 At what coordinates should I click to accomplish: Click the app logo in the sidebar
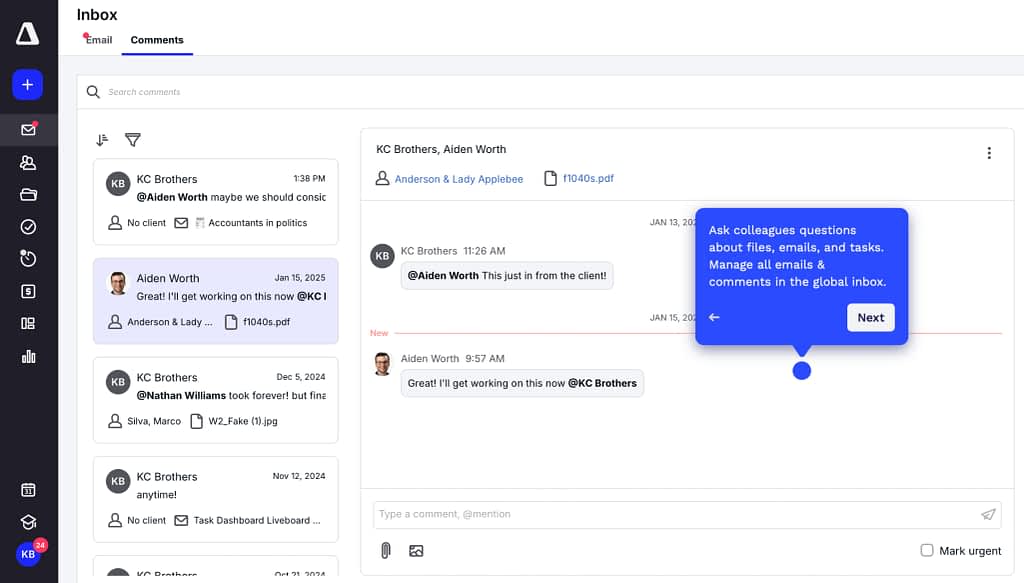(x=27, y=34)
